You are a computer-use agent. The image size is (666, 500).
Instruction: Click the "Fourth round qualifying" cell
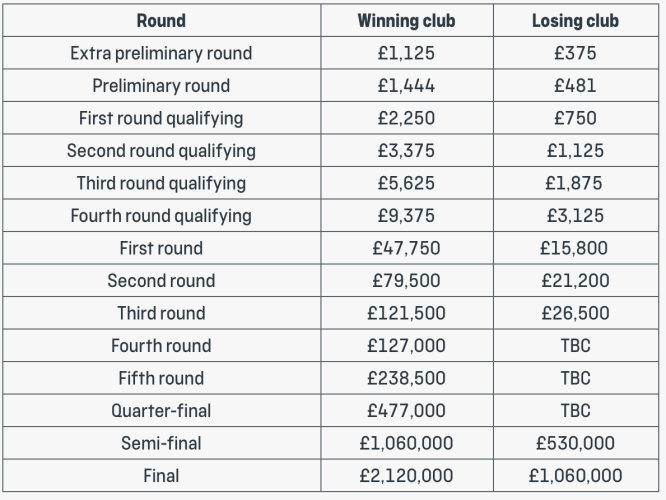(161, 216)
